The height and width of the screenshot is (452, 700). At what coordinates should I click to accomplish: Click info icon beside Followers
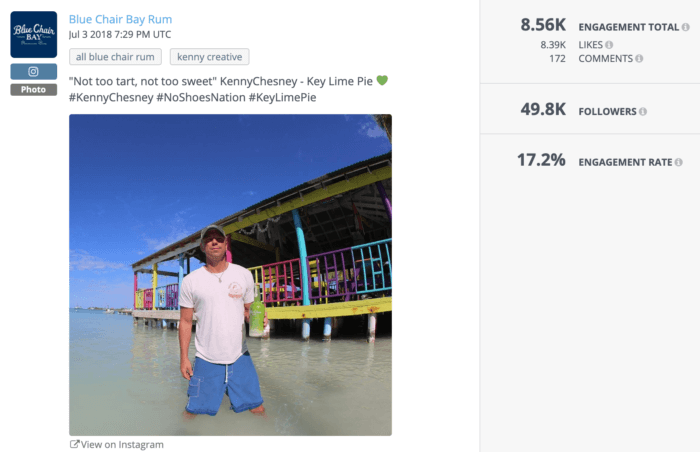643,112
